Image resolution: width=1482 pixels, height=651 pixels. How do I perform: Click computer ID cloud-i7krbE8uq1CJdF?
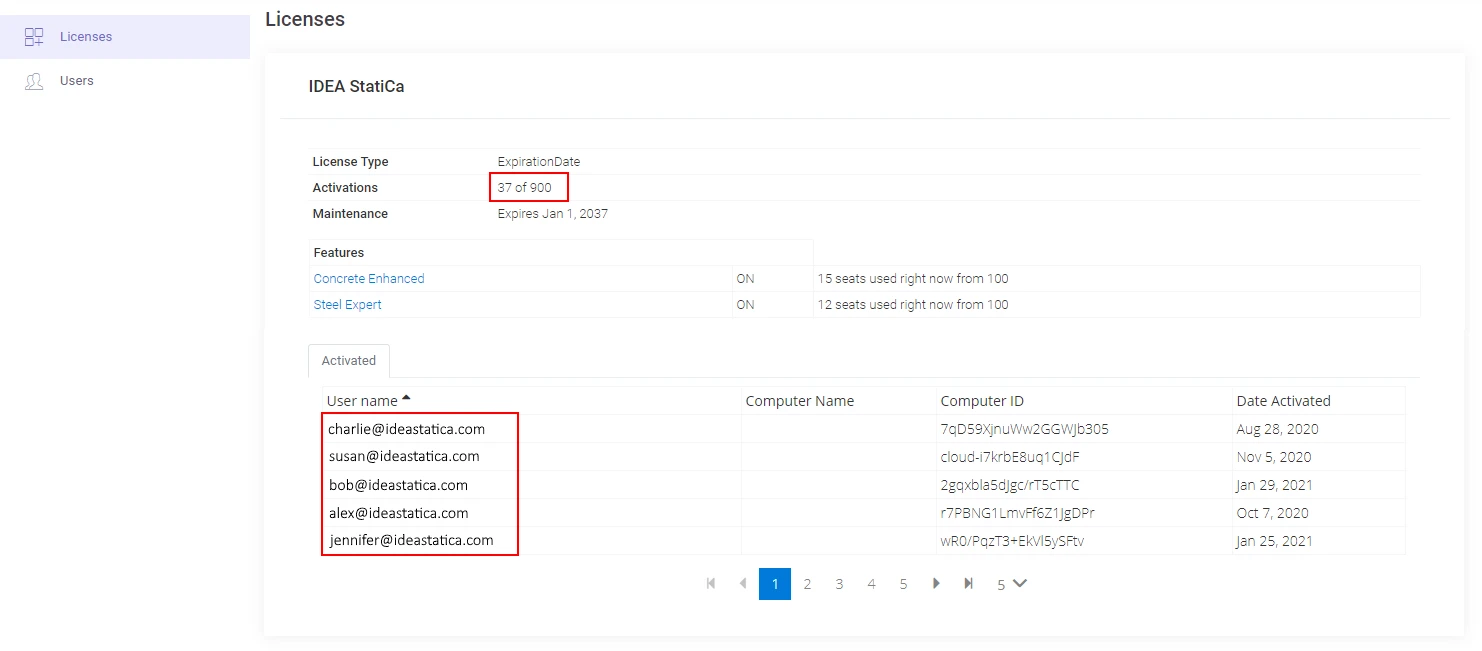coord(1010,457)
